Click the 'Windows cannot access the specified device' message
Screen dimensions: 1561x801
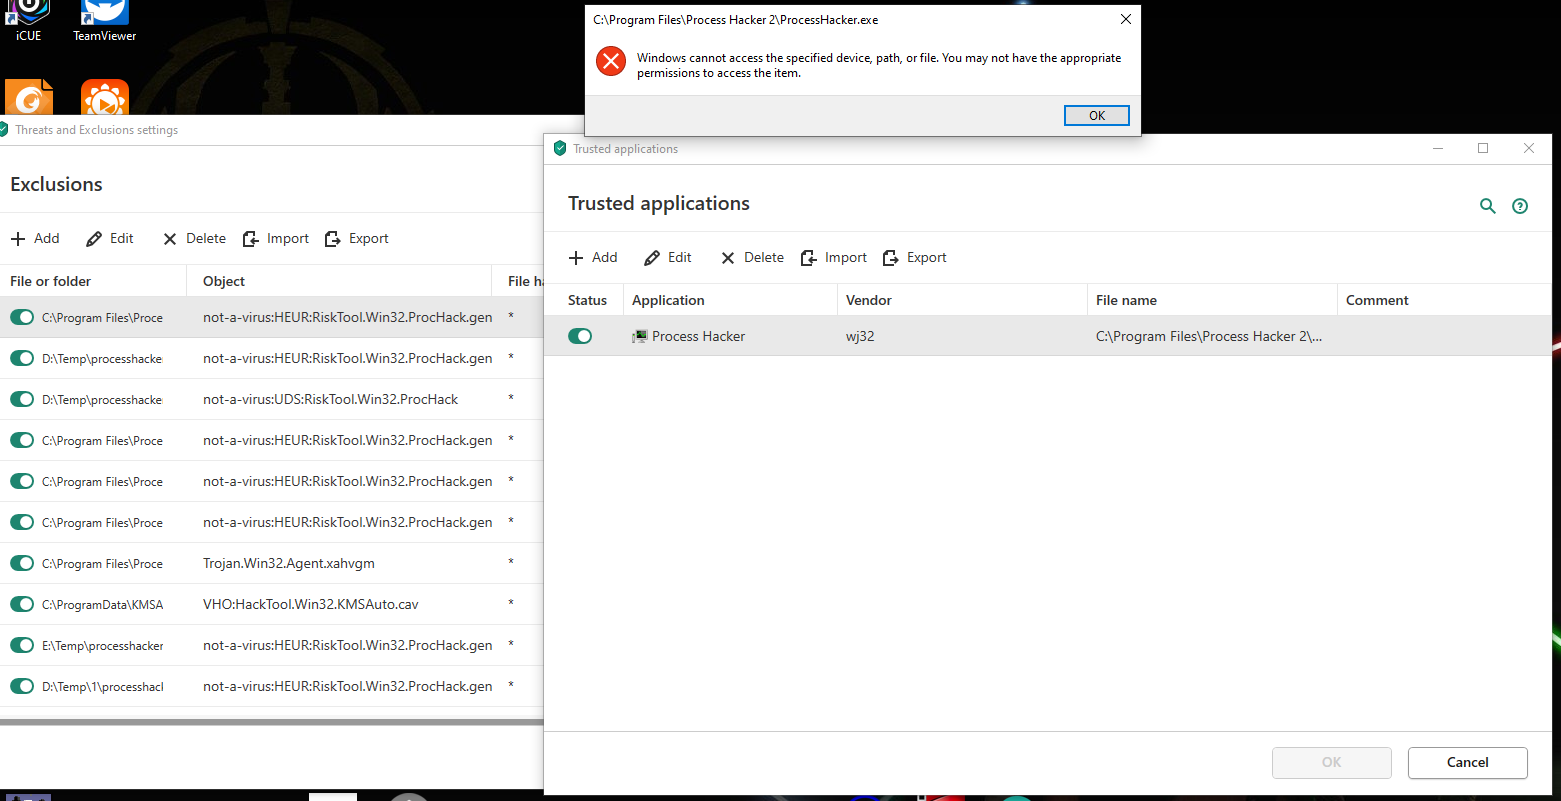pyautogui.click(x=879, y=66)
